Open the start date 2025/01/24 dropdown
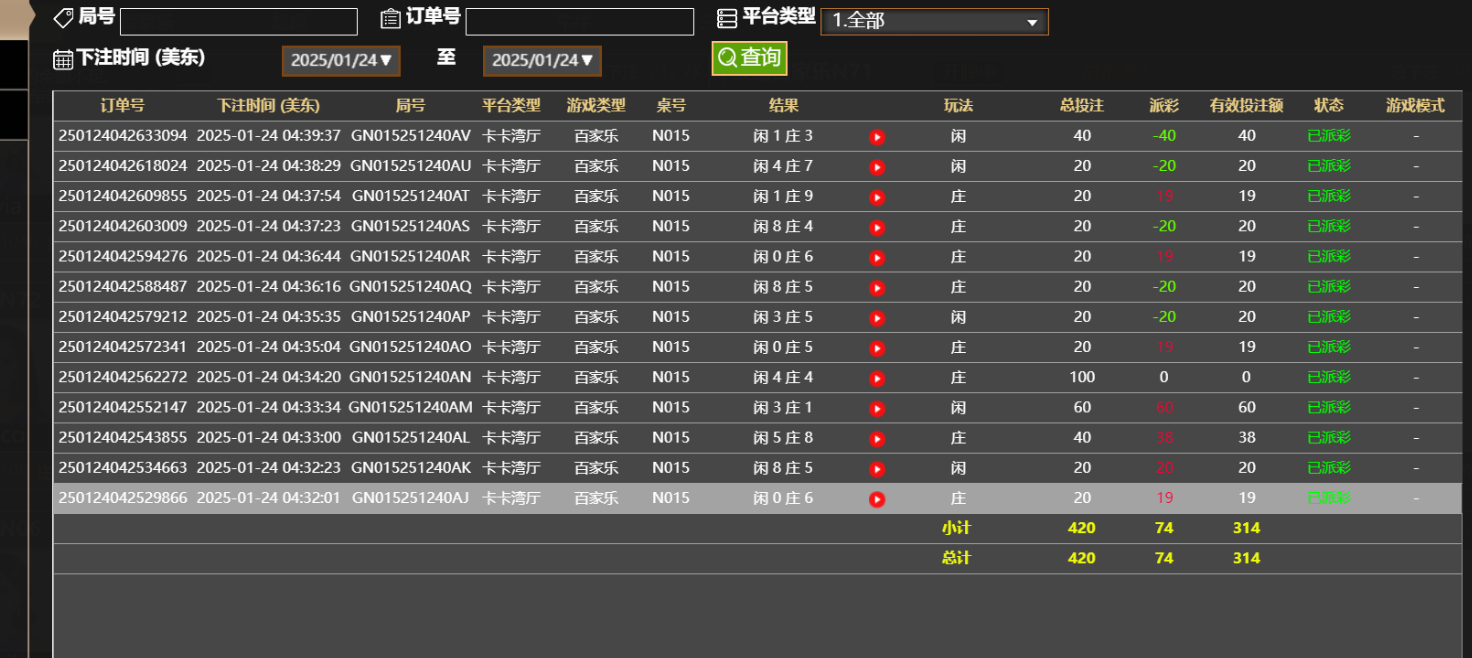The width and height of the screenshot is (1472, 658). pos(340,60)
